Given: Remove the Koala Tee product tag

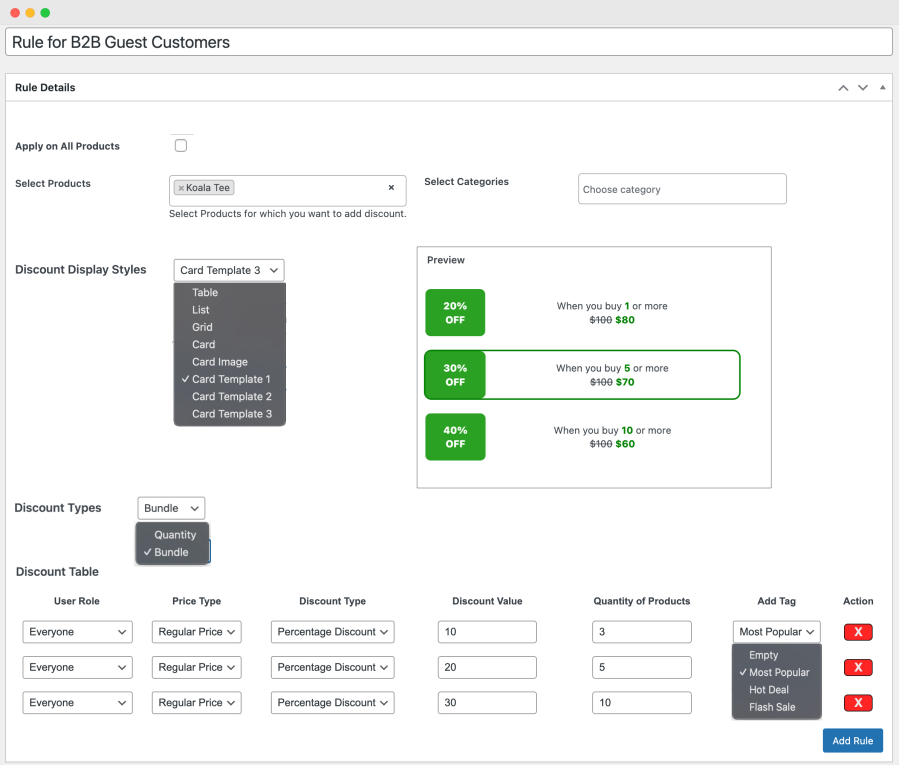Looking at the screenshot, I should point(181,188).
